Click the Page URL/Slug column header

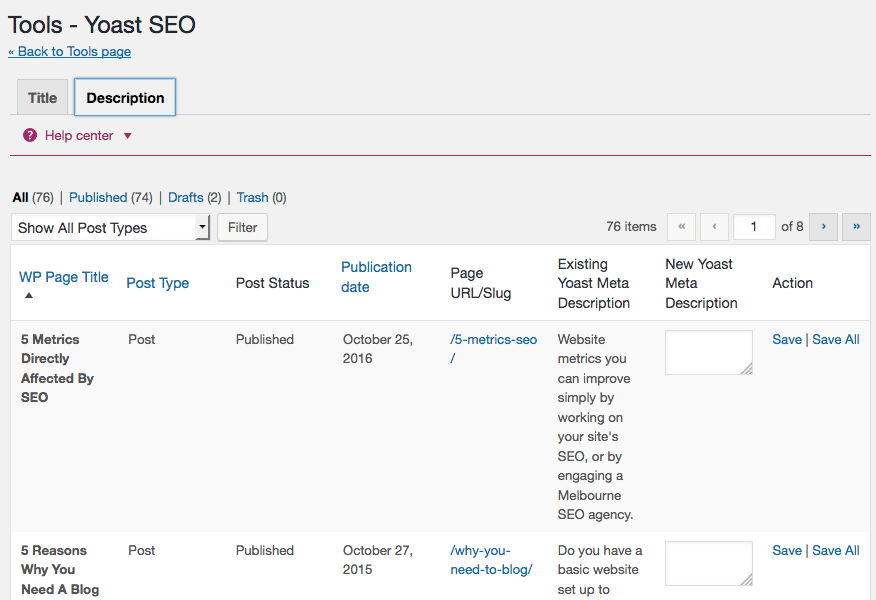tap(481, 283)
